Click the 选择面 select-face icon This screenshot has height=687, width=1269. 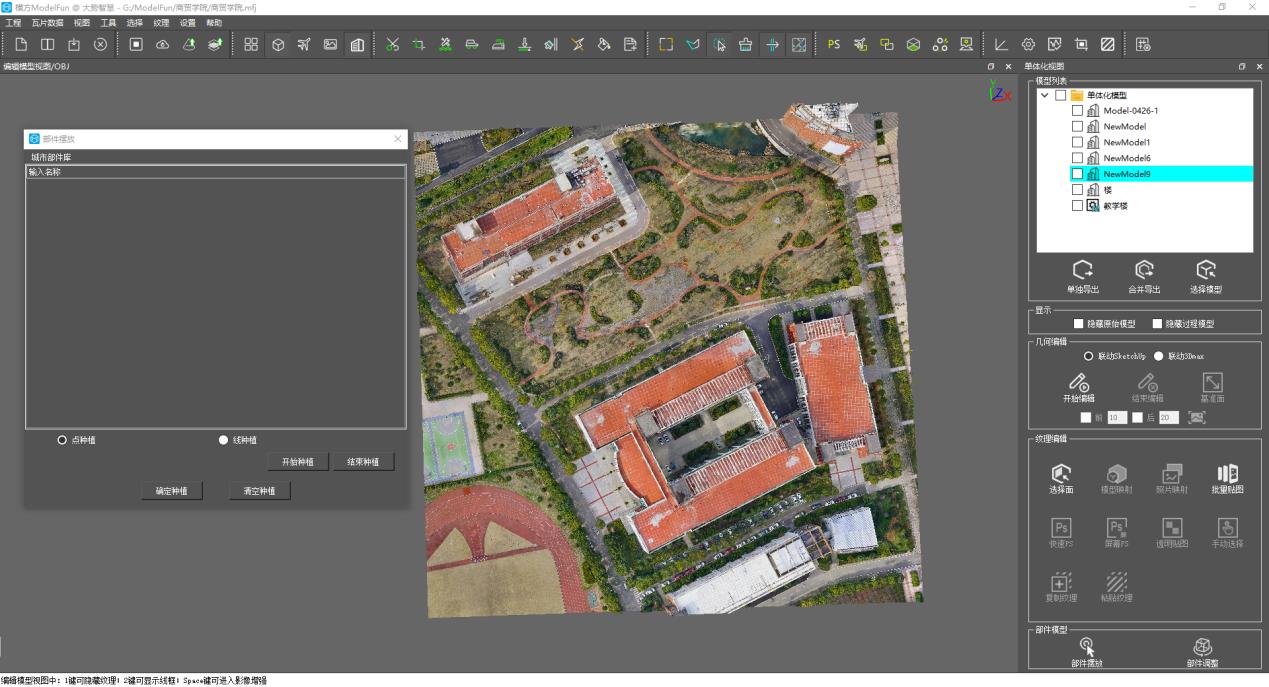1061,479
